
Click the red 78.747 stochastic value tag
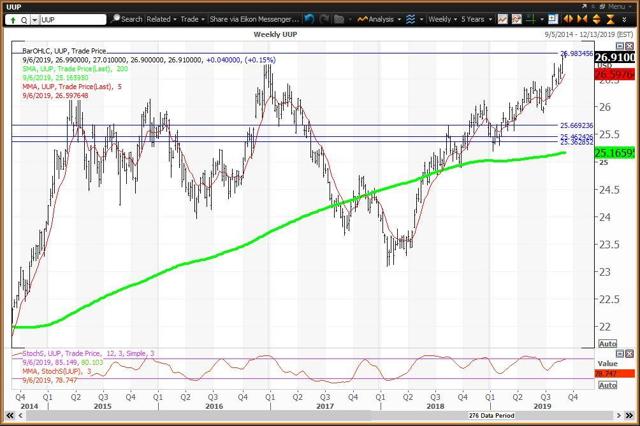coord(615,373)
